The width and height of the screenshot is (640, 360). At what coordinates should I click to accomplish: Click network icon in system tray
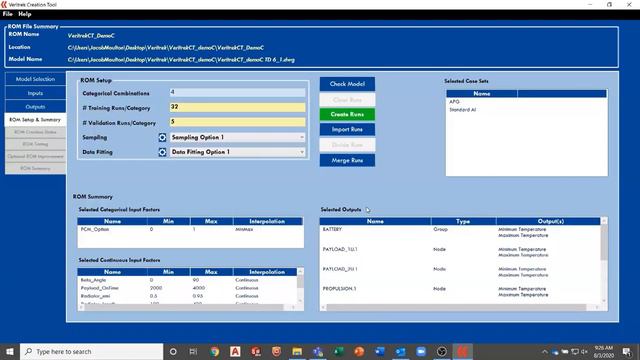(x=575, y=351)
